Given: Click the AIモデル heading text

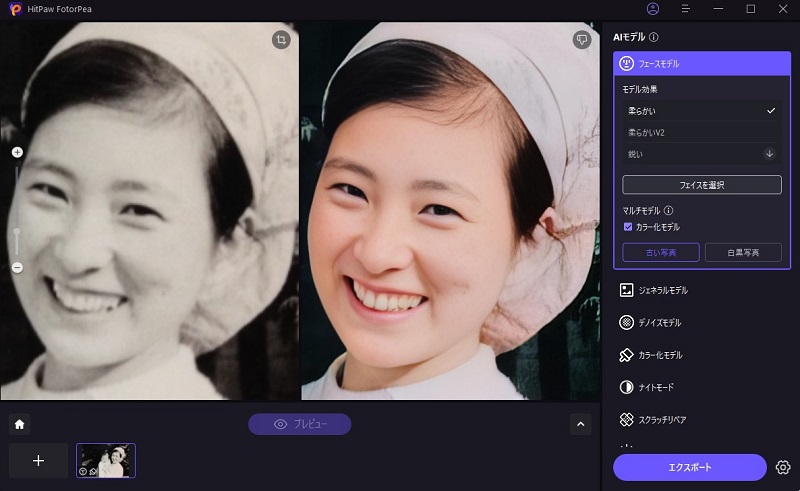Looking at the screenshot, I should point(629,37).
